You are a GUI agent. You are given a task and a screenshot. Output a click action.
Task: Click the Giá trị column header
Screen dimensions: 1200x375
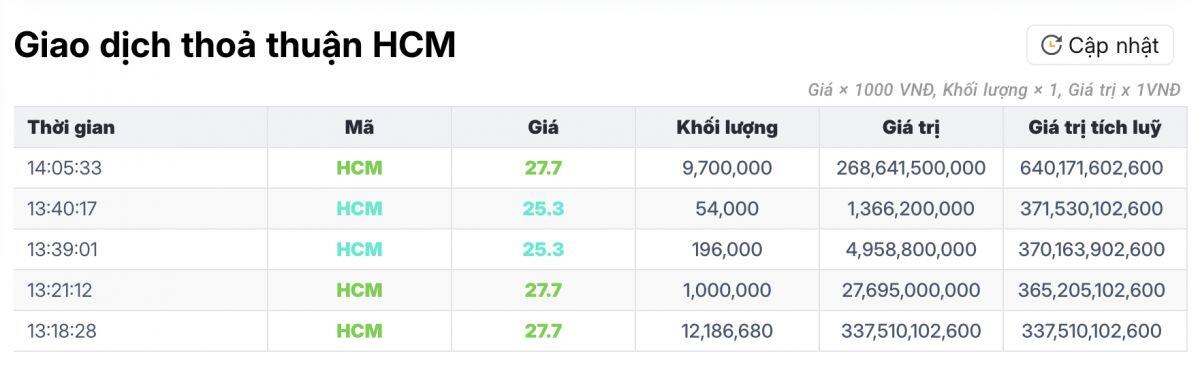pos(911,128)
